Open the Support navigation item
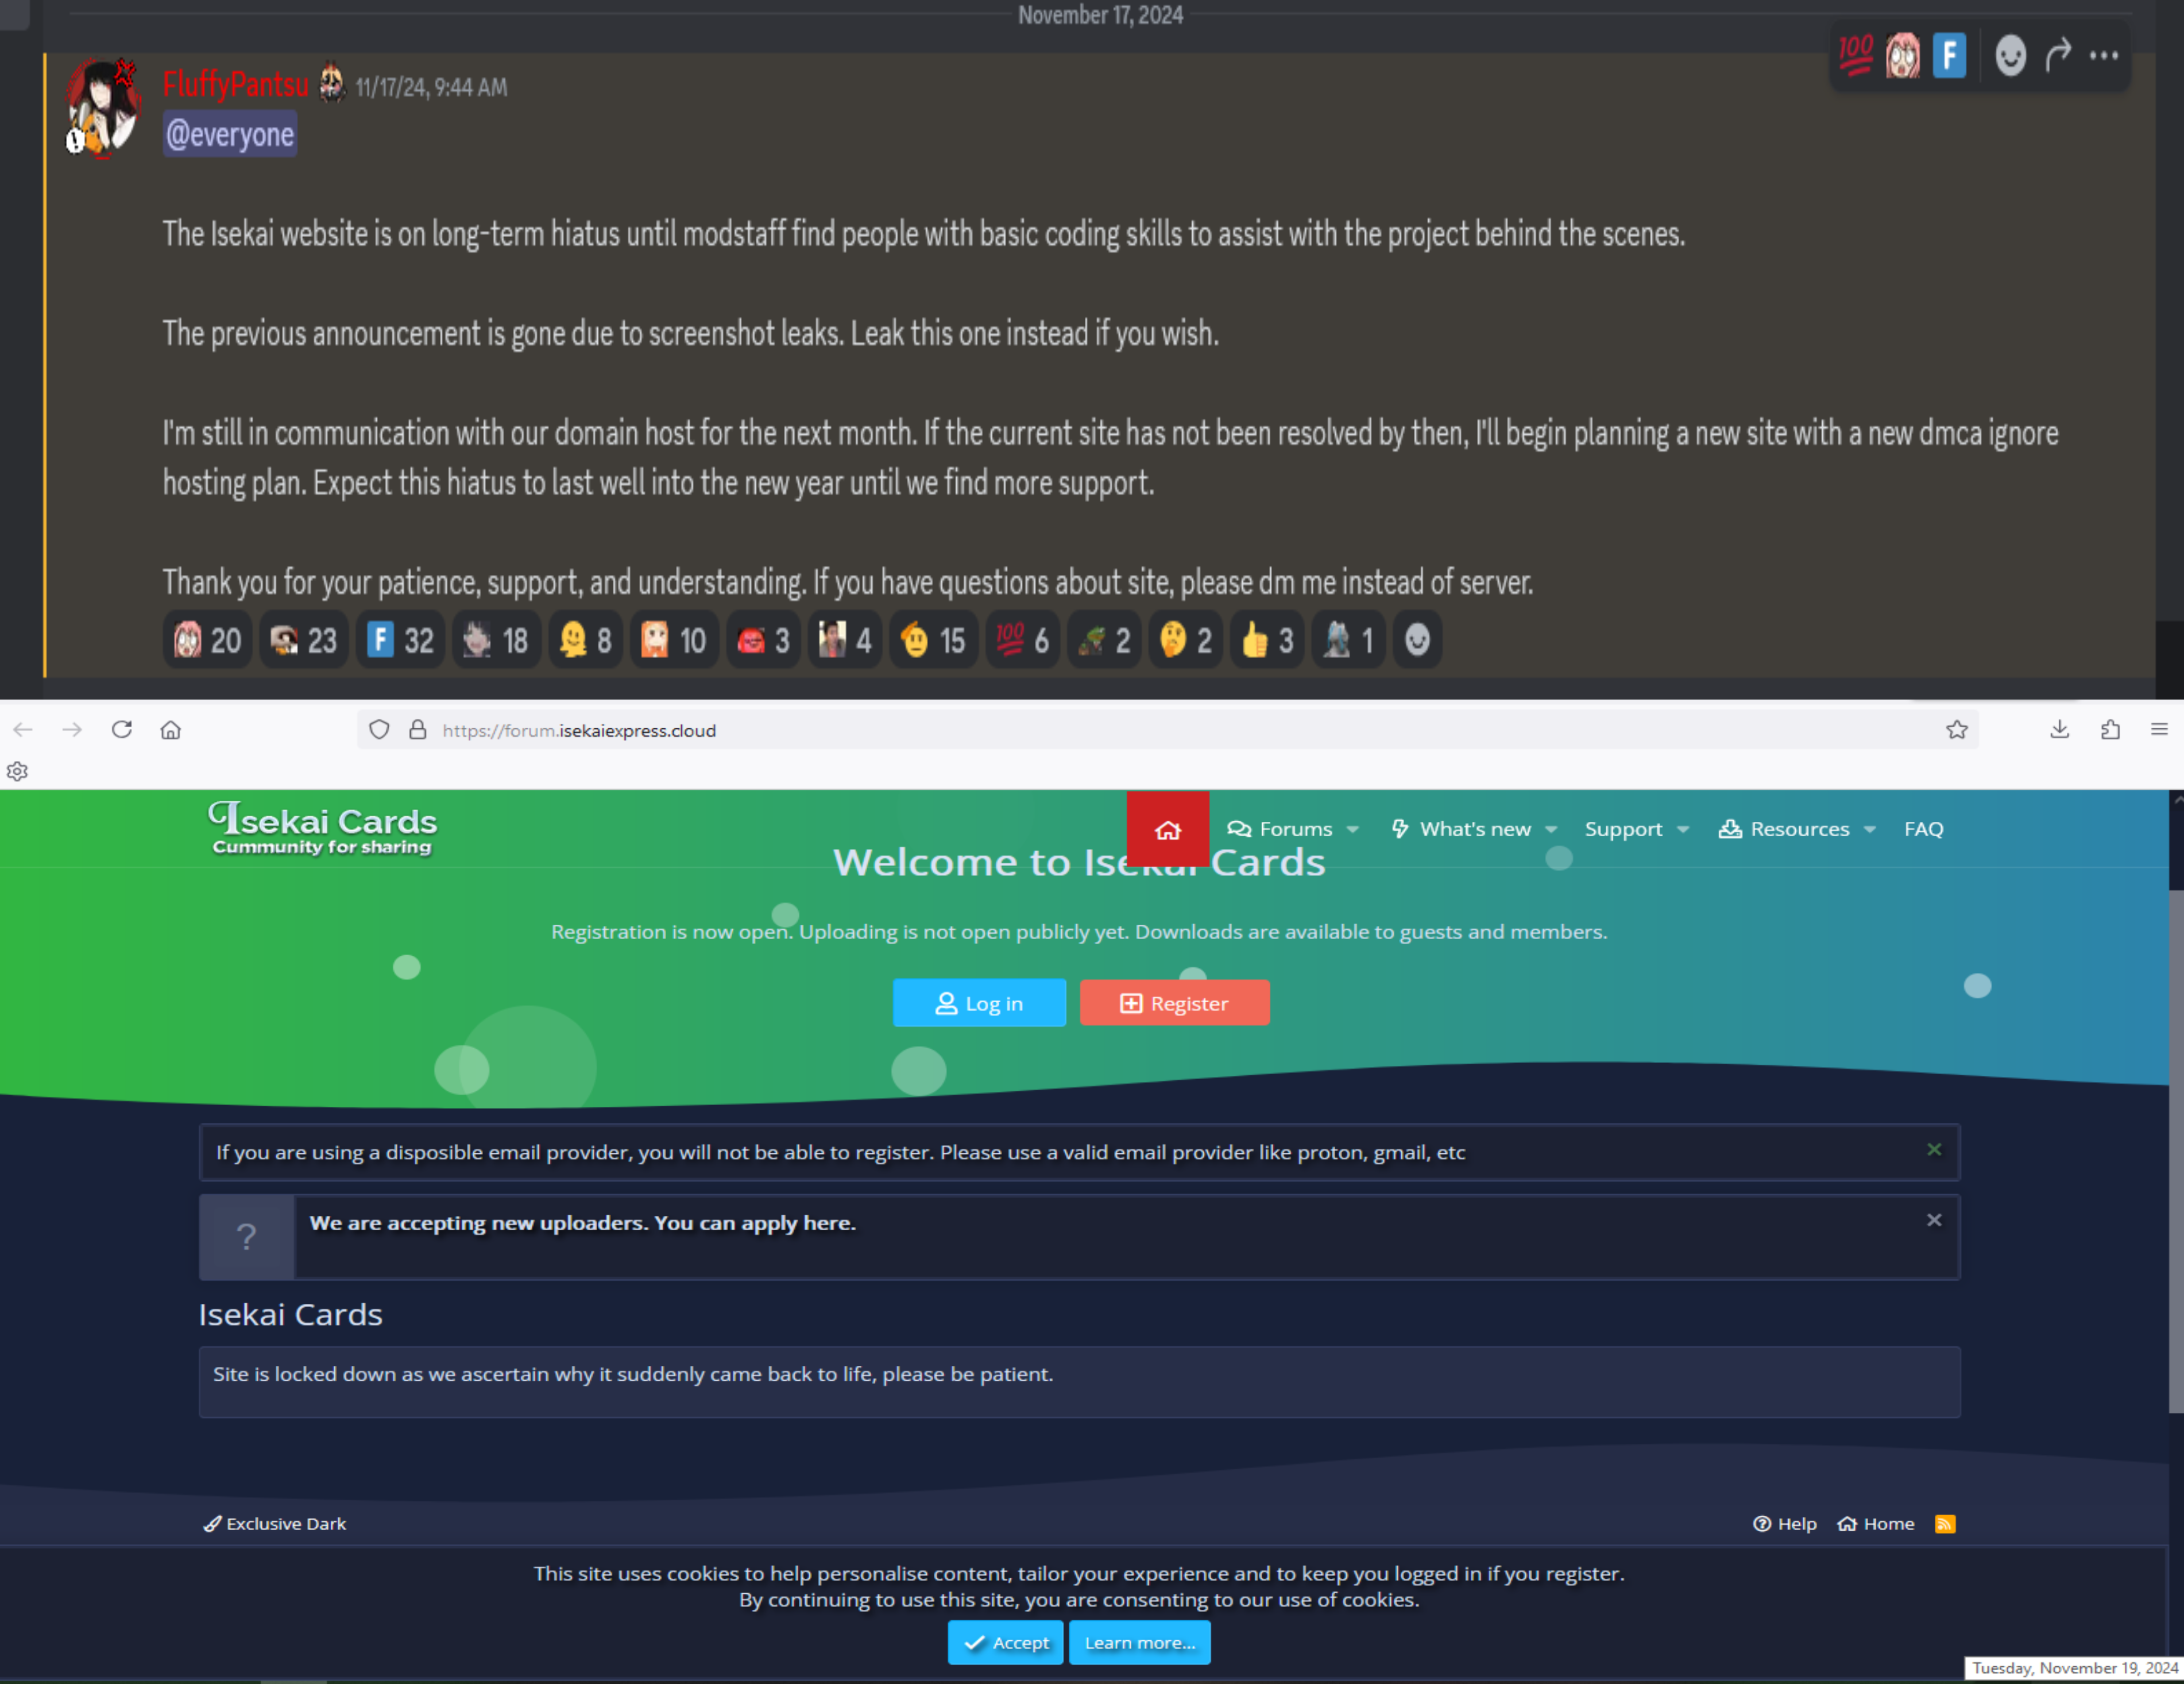The height and width of the screenshot is (1684, 2184). point(1623,829)
